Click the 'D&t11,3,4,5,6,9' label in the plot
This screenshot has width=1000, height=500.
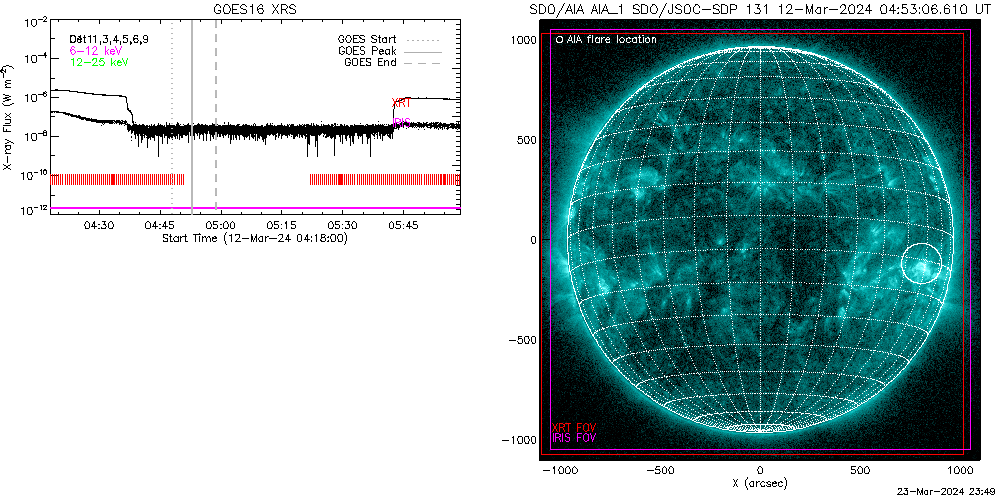coord(110,39)
